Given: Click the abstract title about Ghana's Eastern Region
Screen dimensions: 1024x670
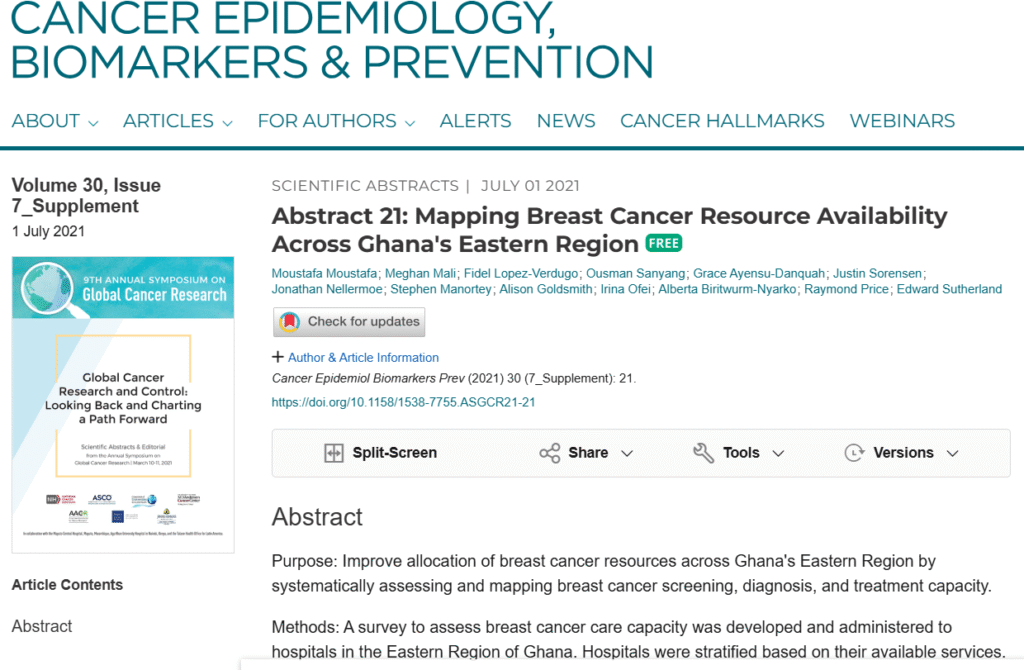Looking at the screenshot, I should [609, 230].
